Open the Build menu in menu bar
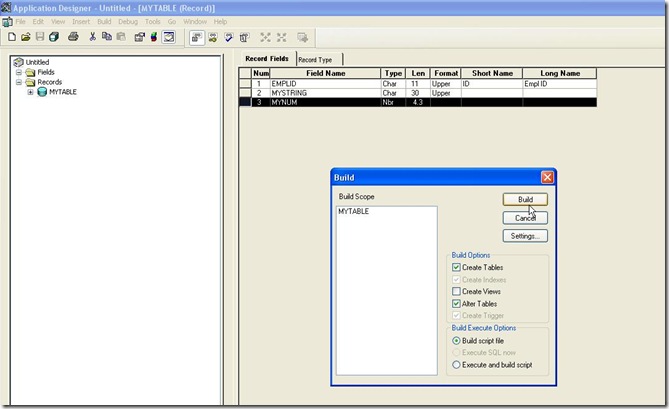This screenshot has width=669, height=409. [x=104, y=21]
